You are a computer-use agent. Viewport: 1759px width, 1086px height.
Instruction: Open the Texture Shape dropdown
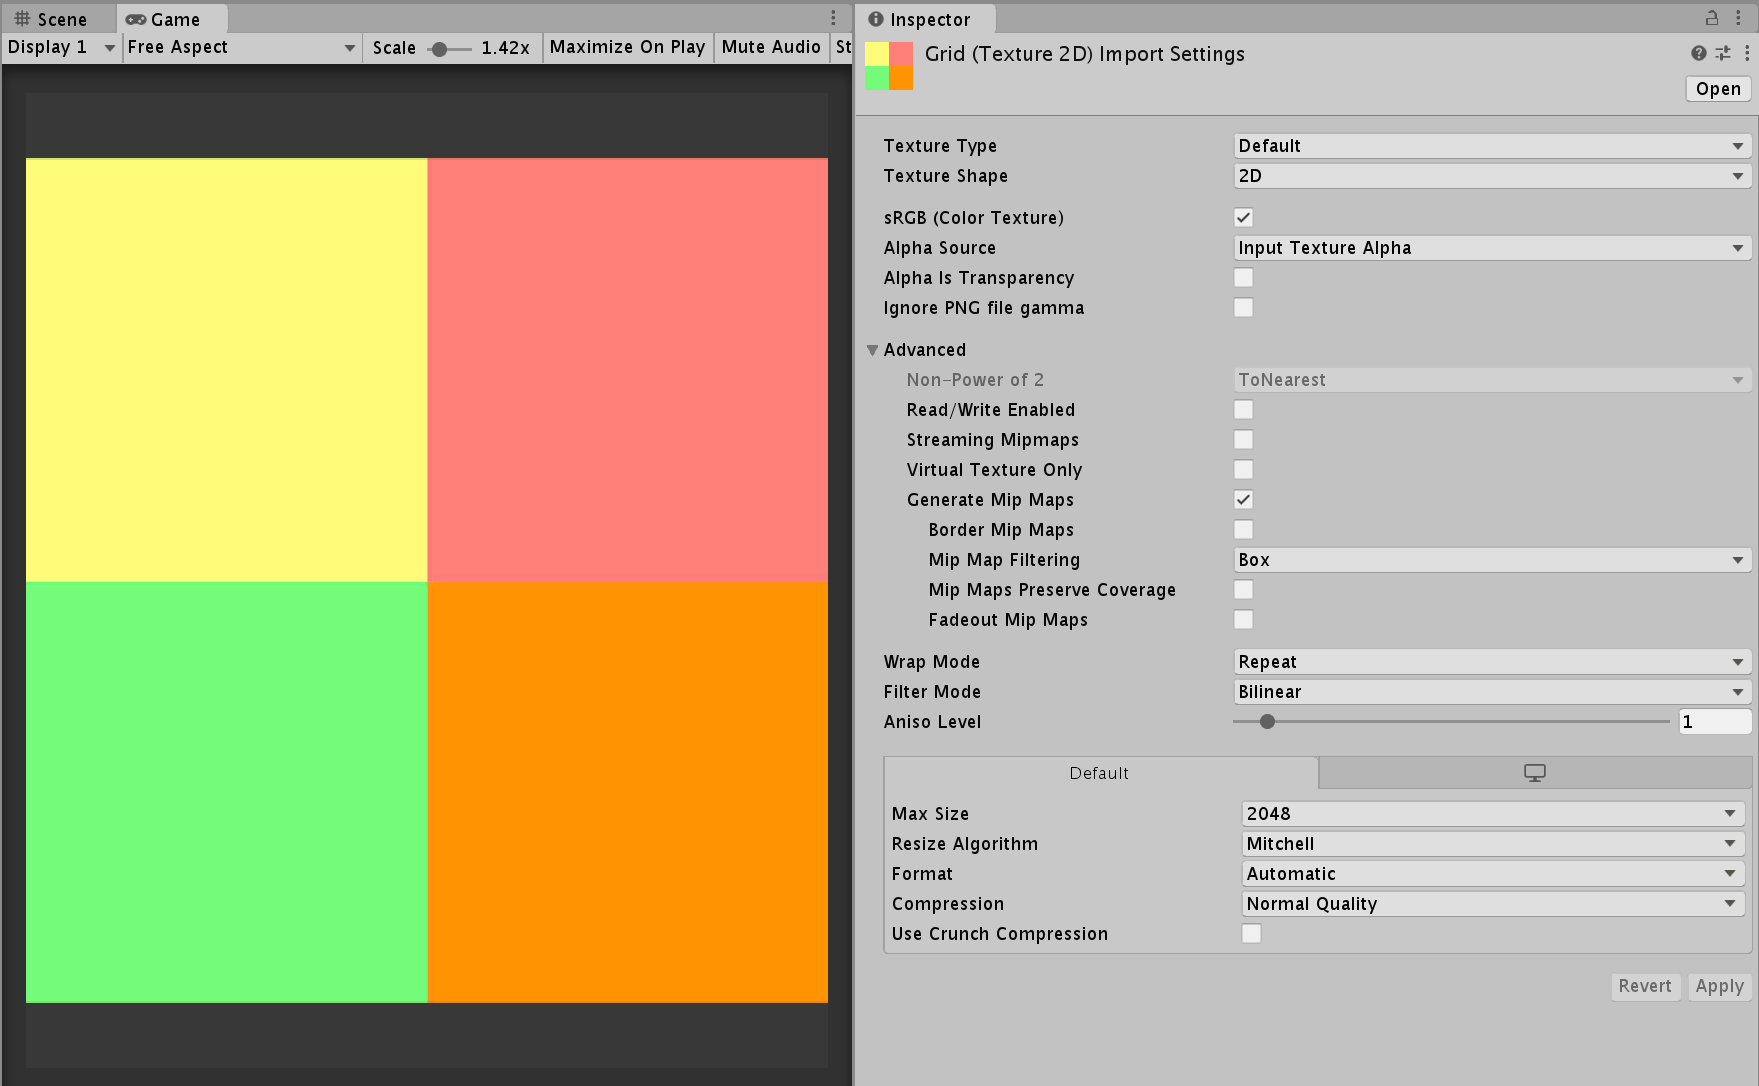click(1492, 176)
